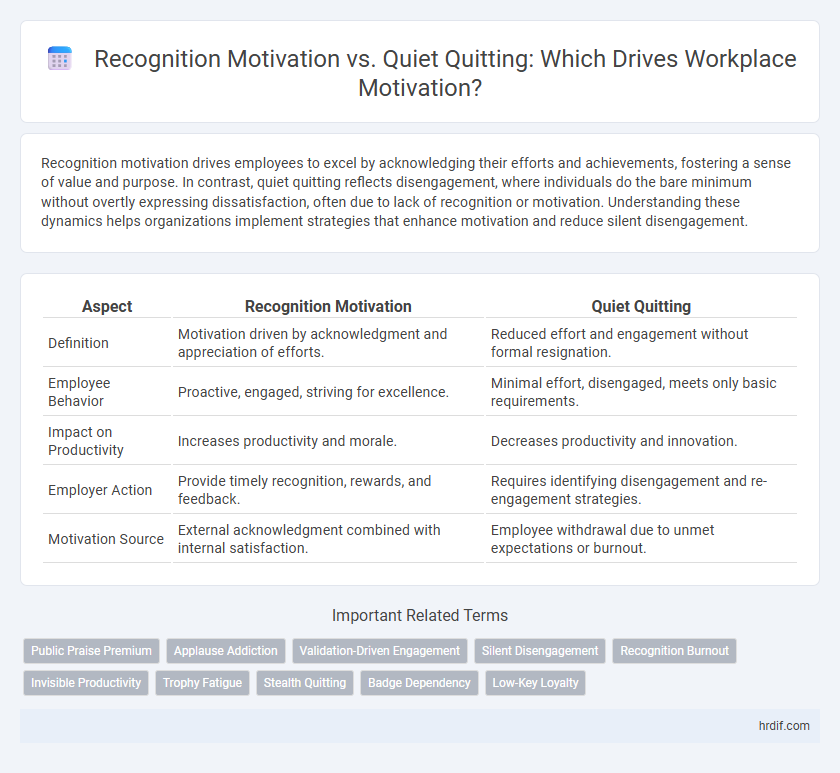Click the Stealth Quitting tag

pyautogui.click(x=305, y=683)
